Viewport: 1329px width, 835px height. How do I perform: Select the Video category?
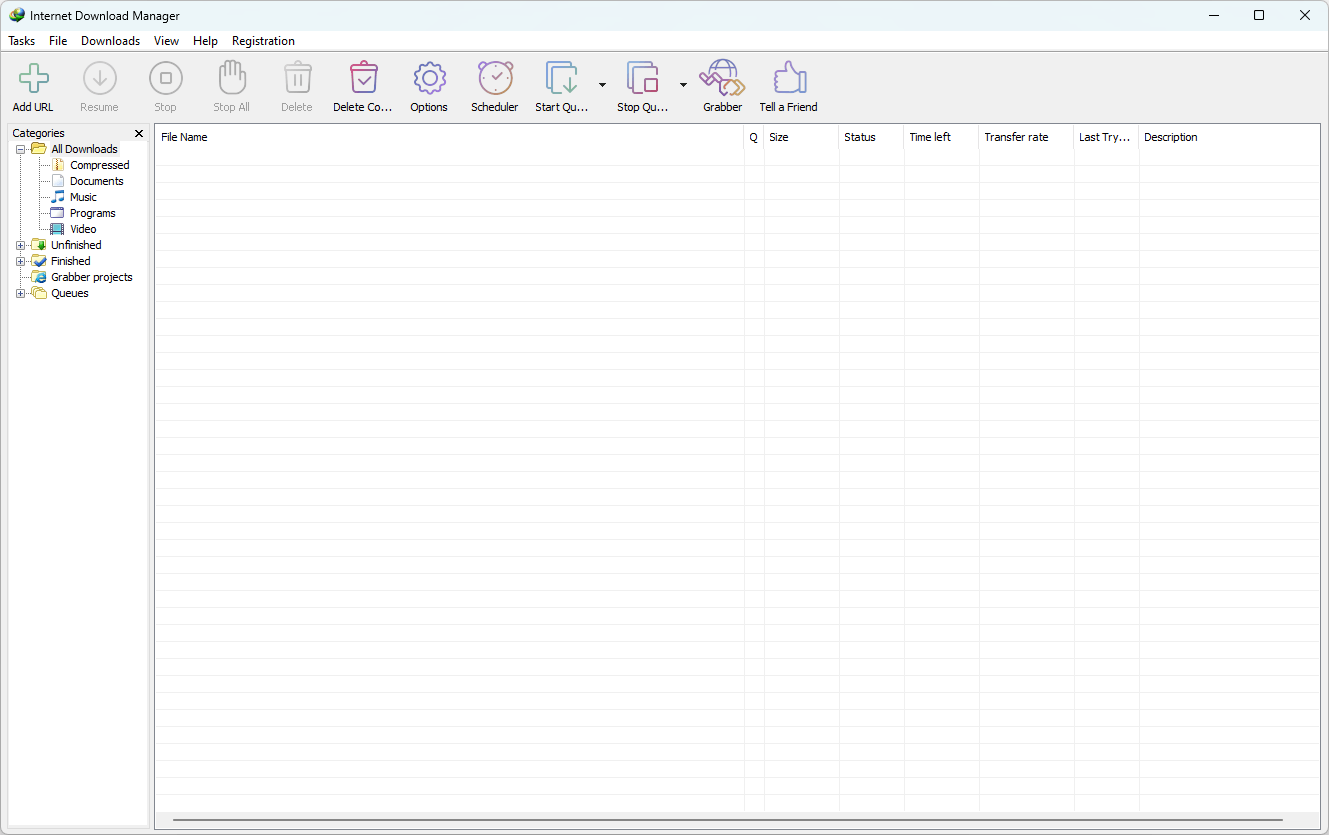pos(83,229)
